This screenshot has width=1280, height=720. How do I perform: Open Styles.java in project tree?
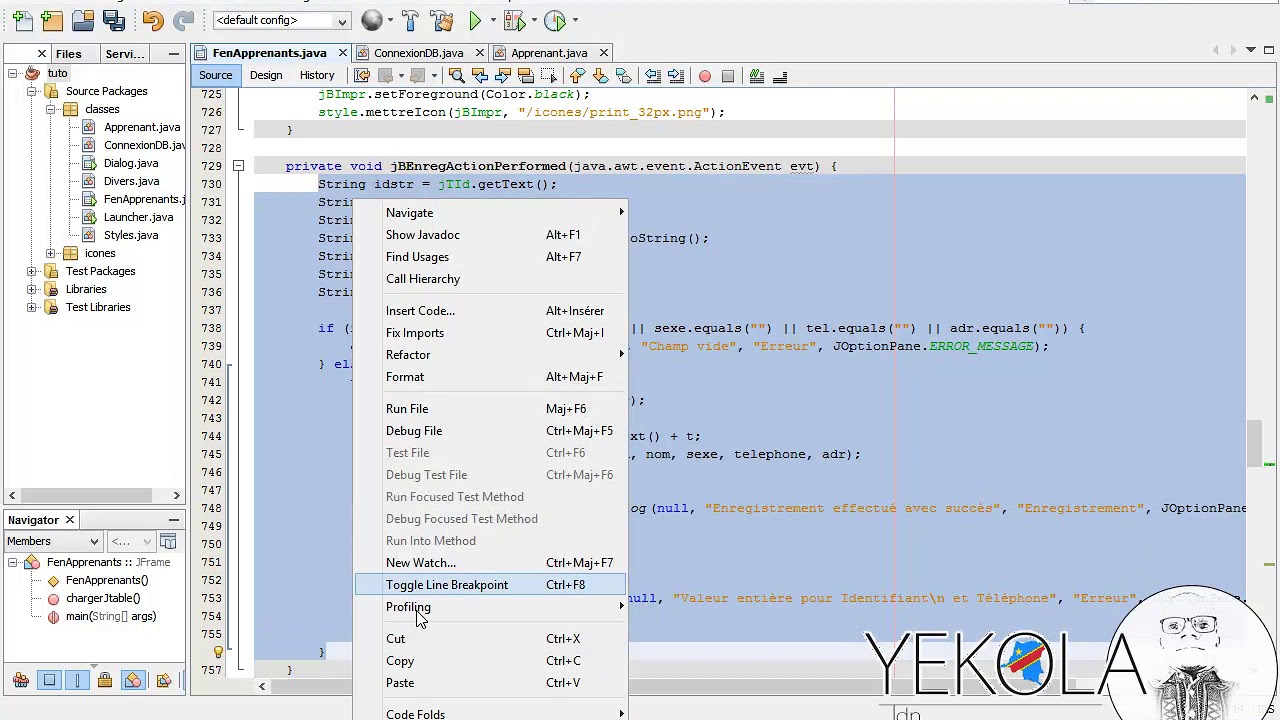[131, 235]
